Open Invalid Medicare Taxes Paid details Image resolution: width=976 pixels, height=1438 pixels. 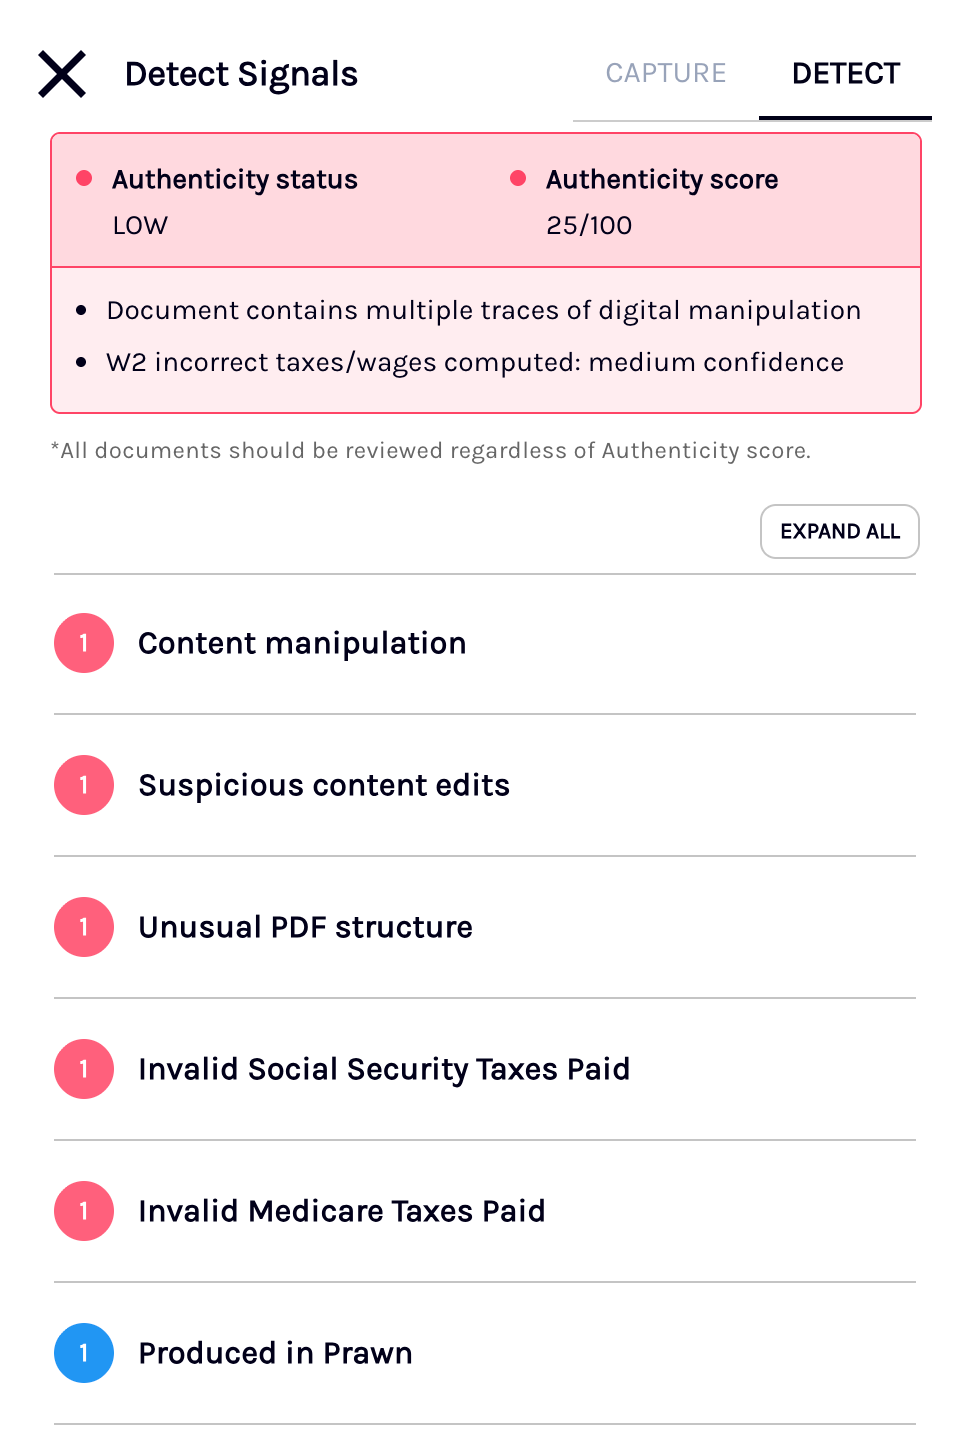point(485,1211)
